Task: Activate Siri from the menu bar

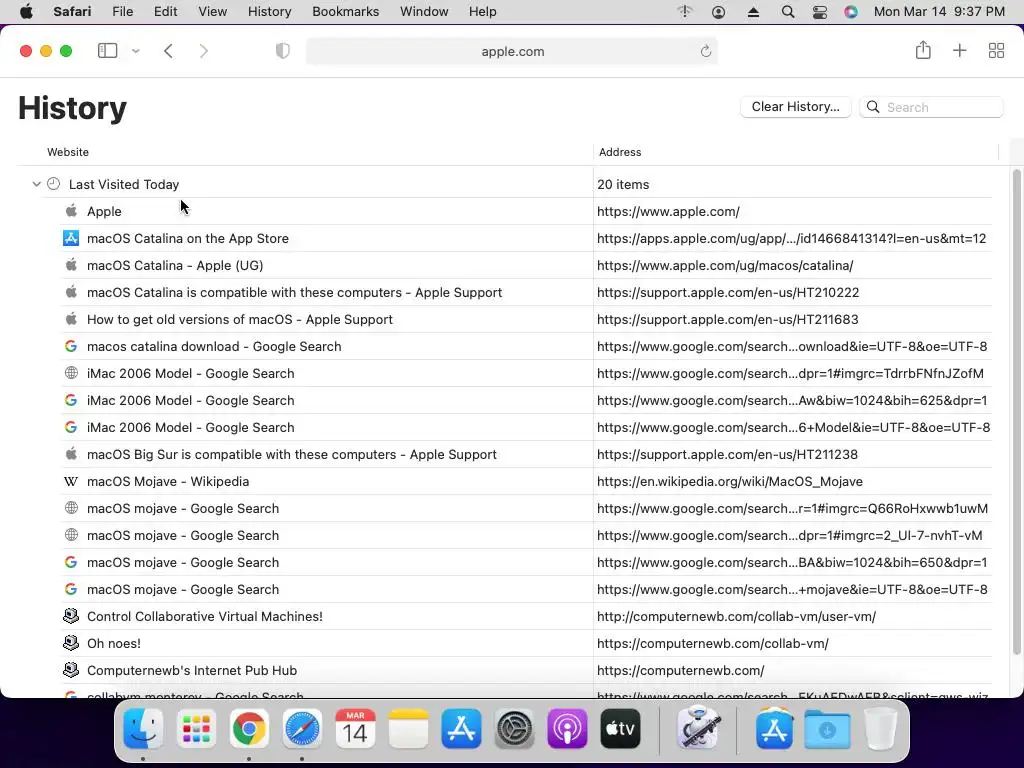Action: point(850,12)
